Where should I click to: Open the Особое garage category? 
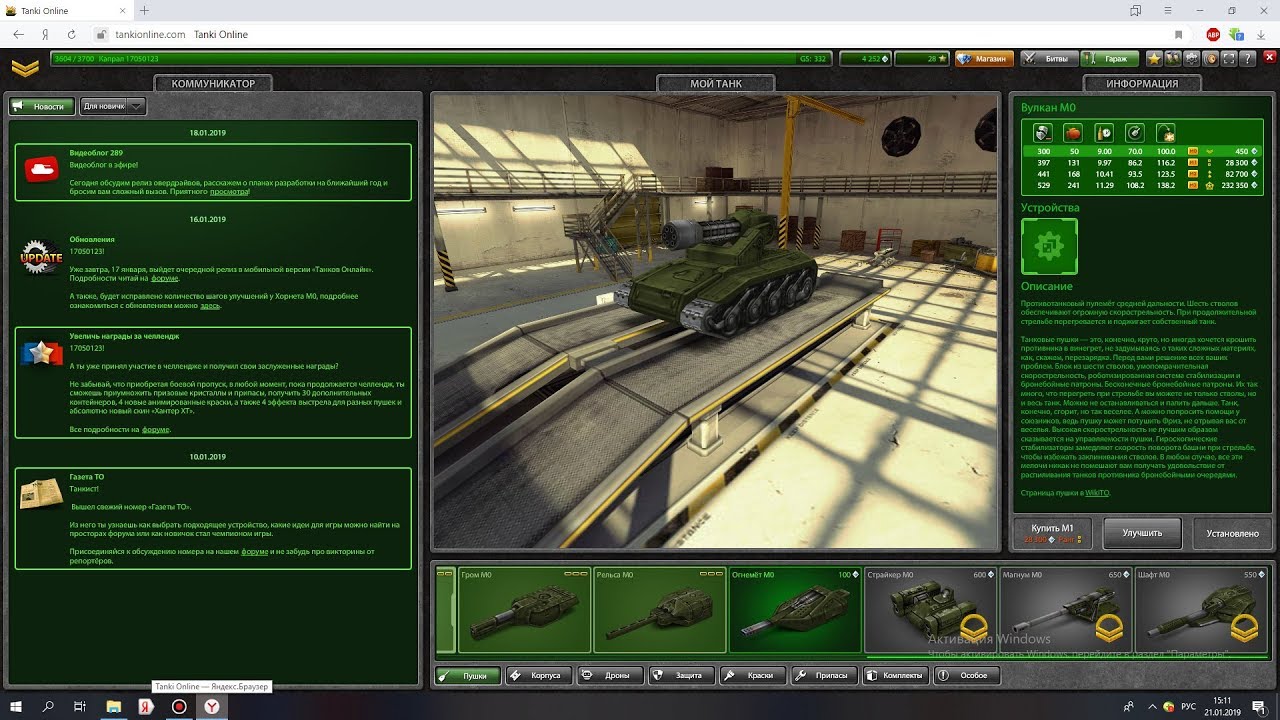pos(967,675)
